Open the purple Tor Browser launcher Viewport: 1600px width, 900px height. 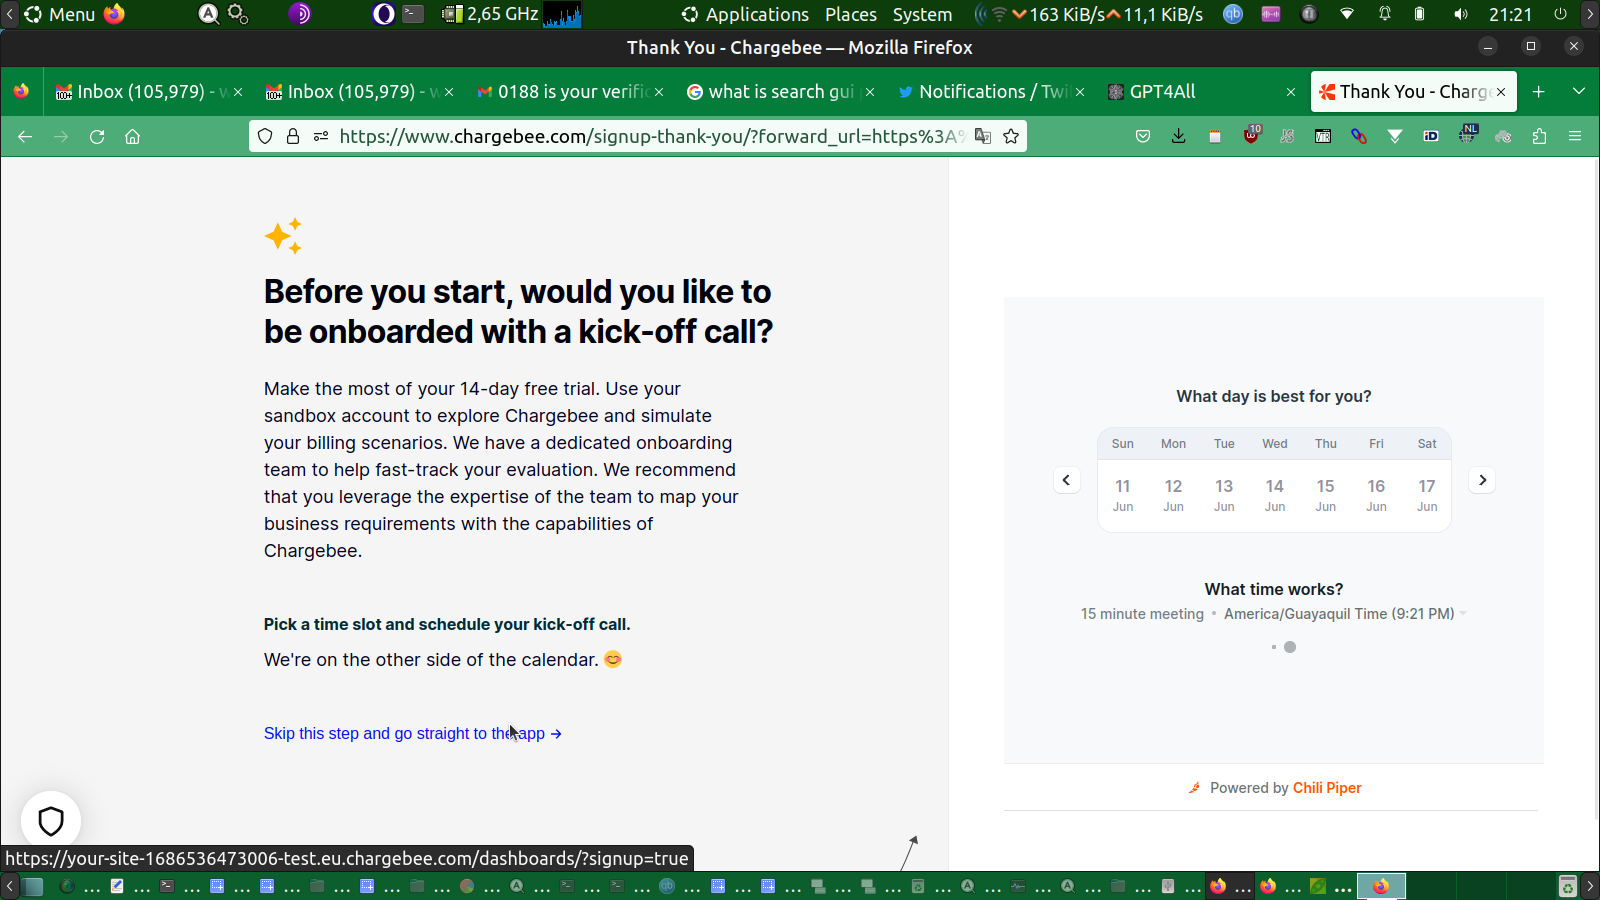(300, 14)
